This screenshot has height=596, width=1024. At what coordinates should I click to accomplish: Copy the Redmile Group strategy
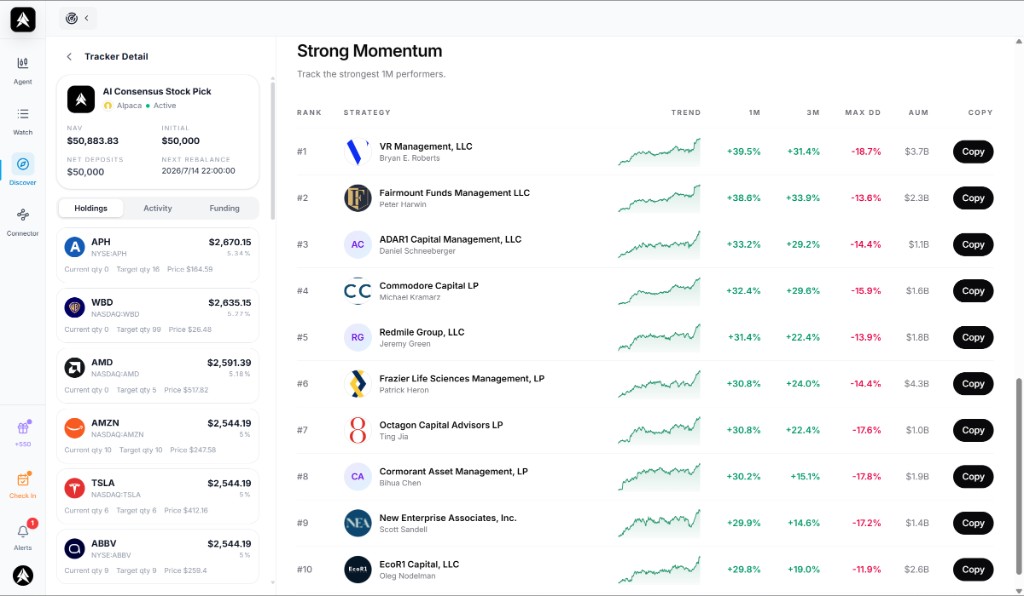point(972,337)
